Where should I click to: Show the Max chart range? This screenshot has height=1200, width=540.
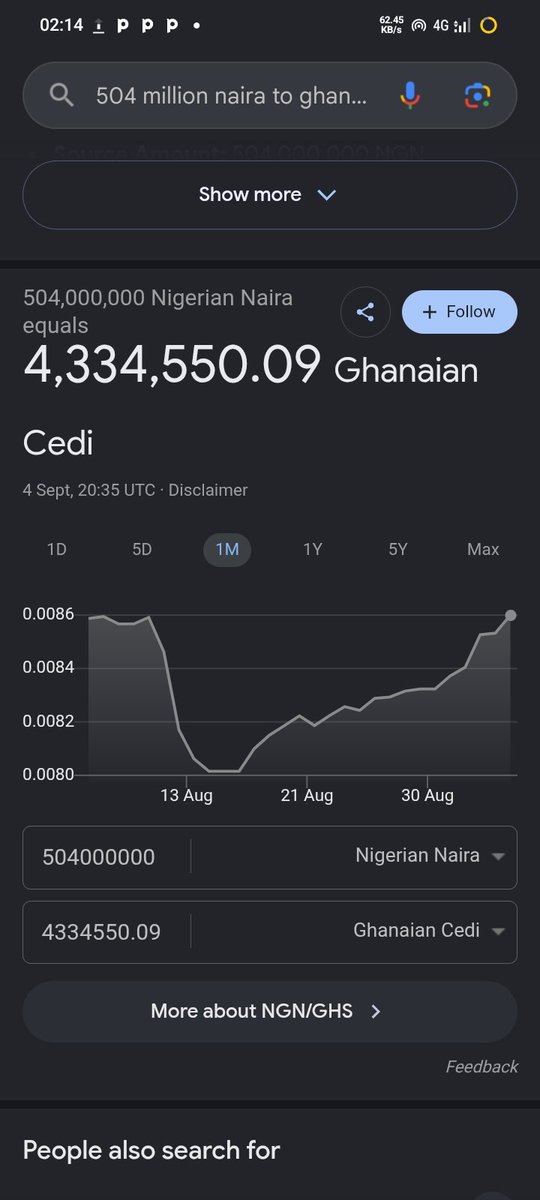483,549
